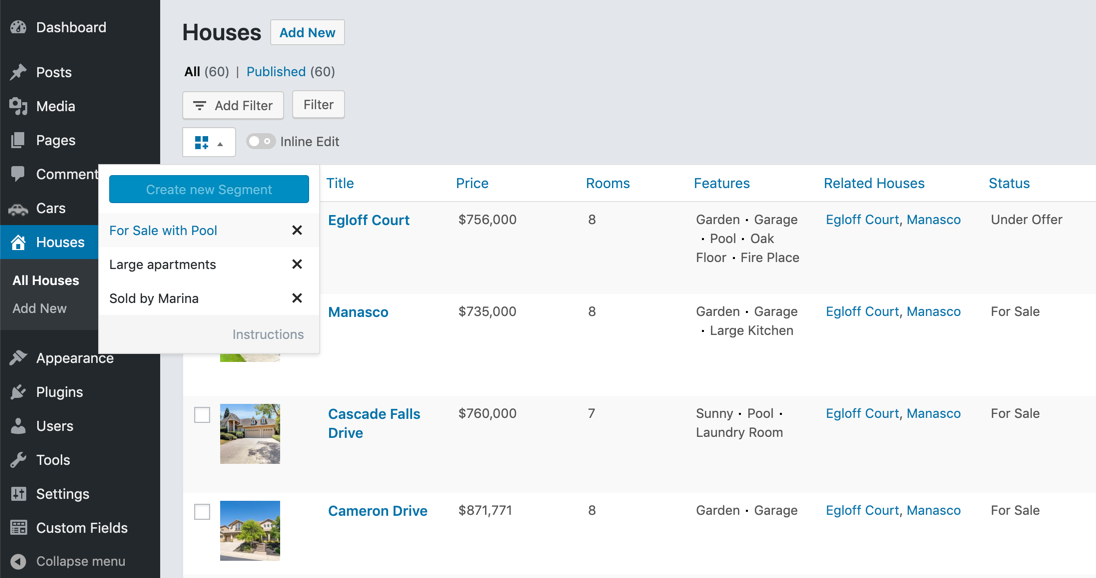The width and height of the screenshot is (1096, 578).
Task: Open Add New submenu under Houses
Action: [x=39, y=308]
